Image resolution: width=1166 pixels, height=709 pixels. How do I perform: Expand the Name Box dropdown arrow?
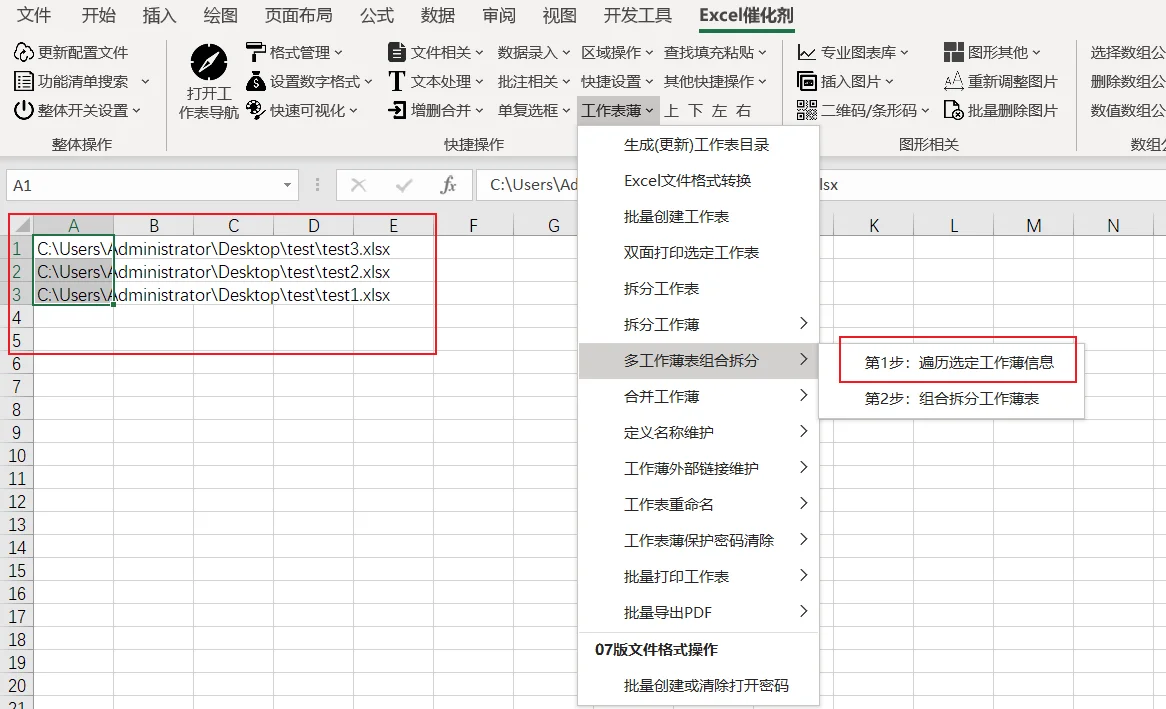click(x=287, y=185)
